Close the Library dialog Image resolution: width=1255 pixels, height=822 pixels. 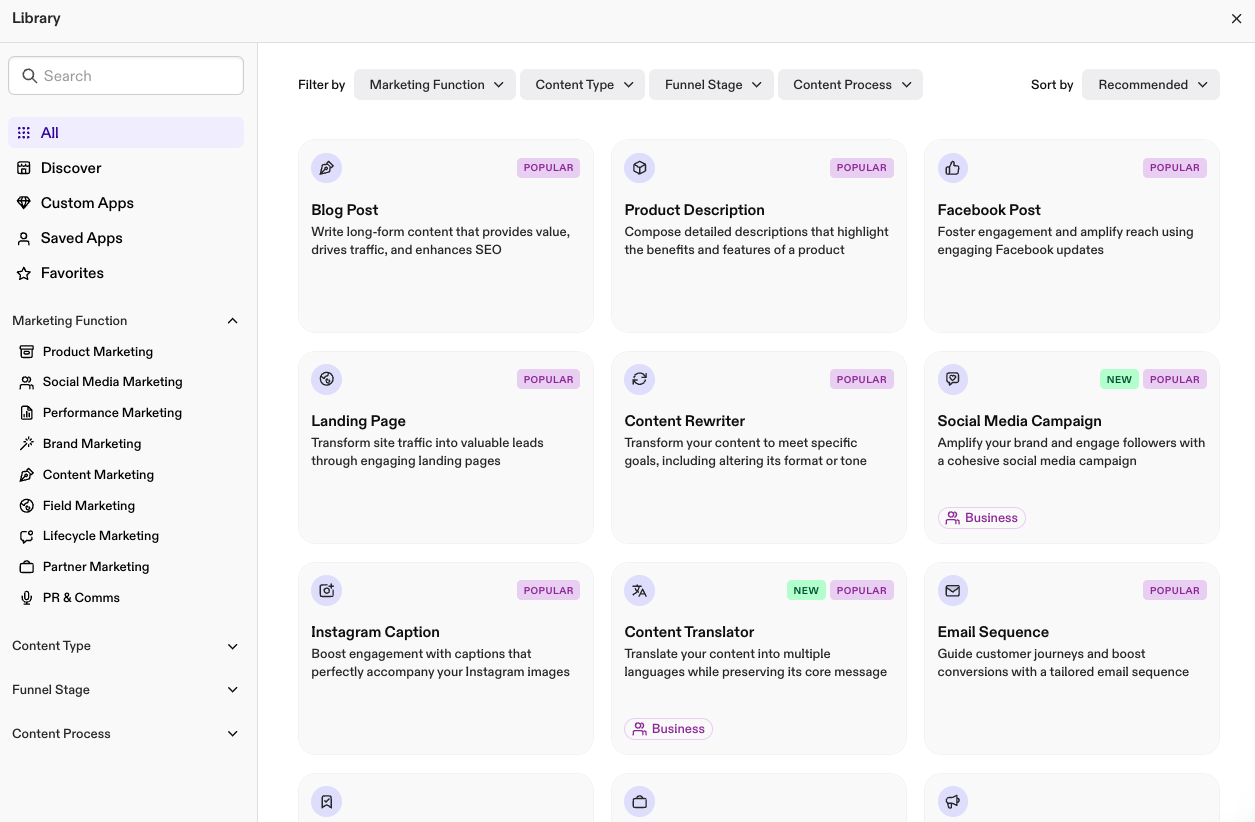point(1236,19)
